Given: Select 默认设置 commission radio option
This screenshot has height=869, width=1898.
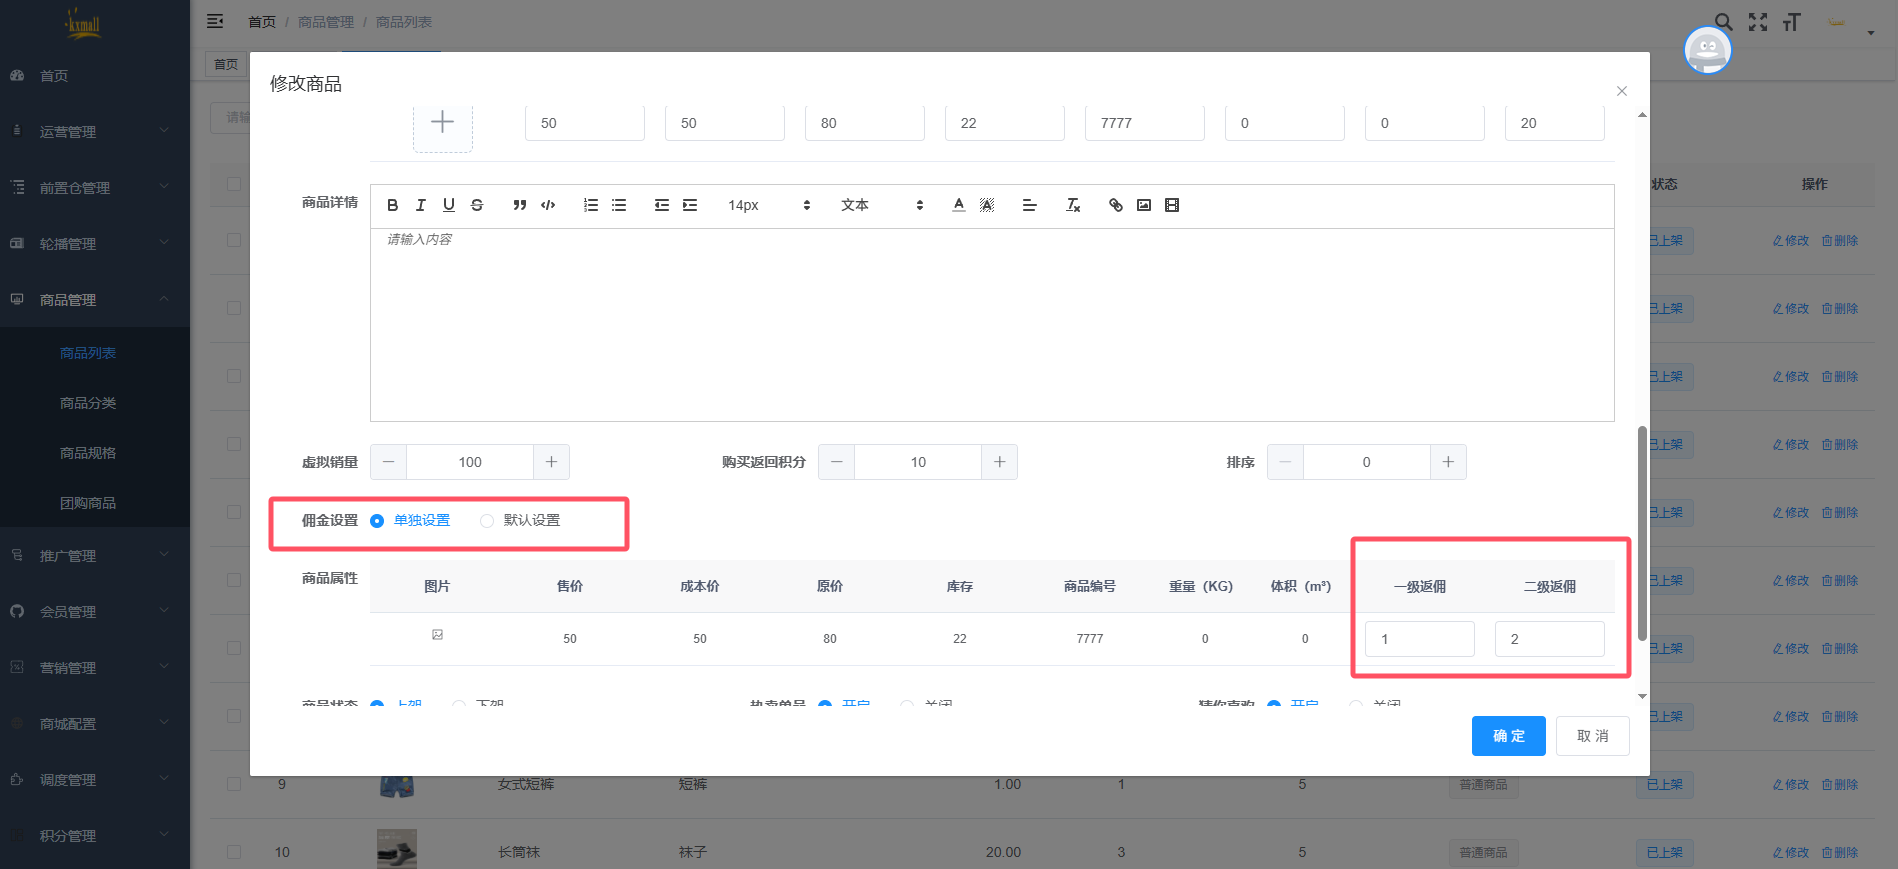Looking at the screenshot, I should coord(487,521).
